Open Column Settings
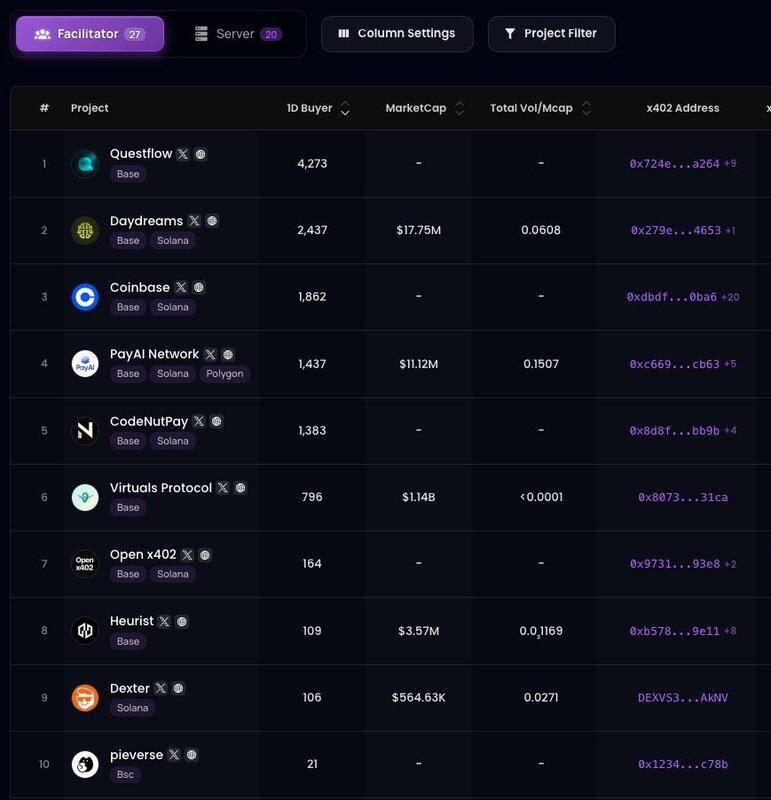 coord(397,34)
